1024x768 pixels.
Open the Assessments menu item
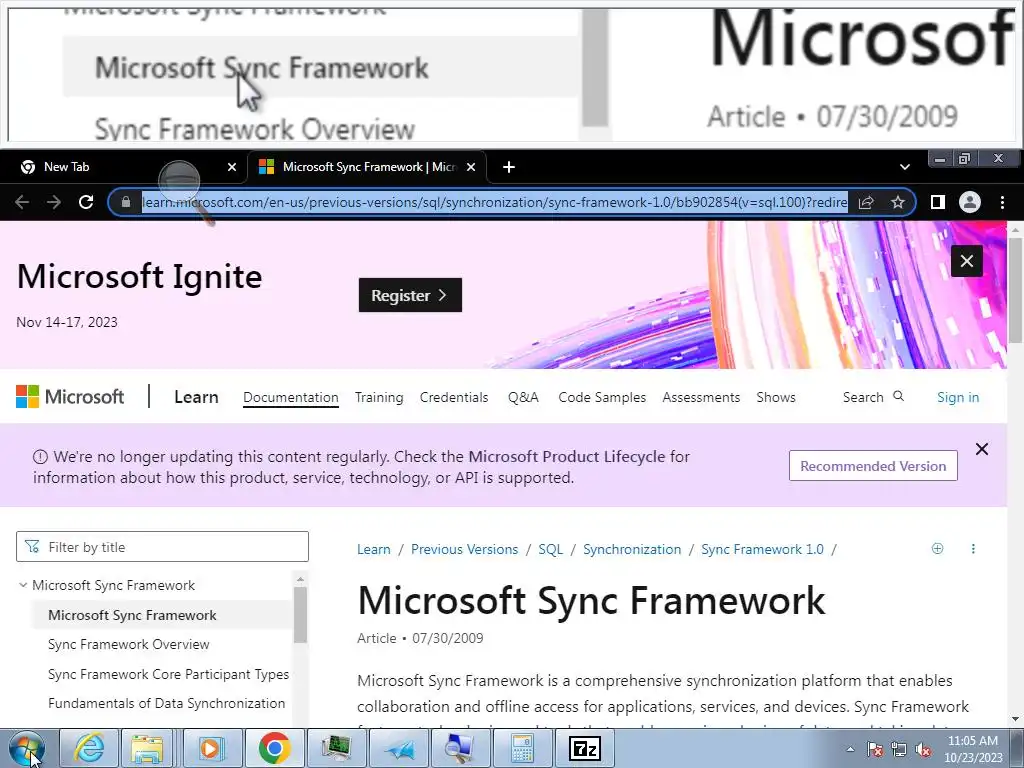click(x=701, y=397)
